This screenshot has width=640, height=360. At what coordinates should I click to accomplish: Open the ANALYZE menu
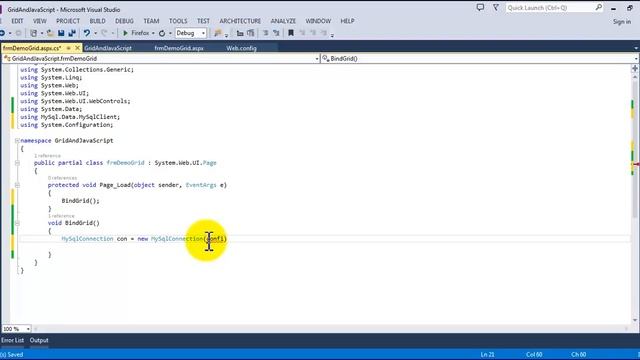(x=283, y=21)
